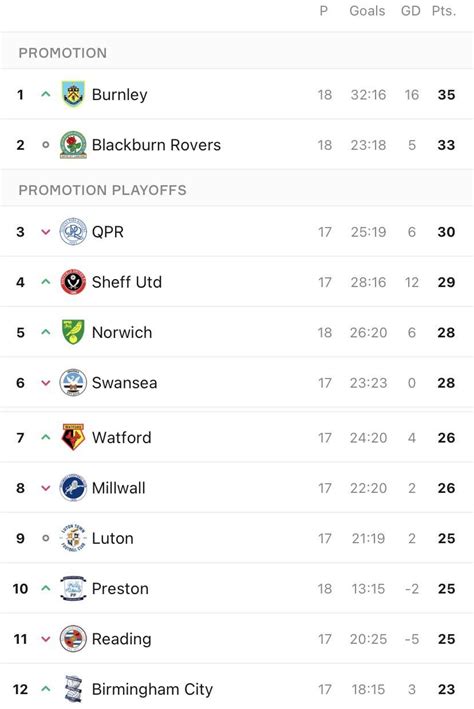The height and width of the screenshot is (709, 474).
Task: Open the QPR club badge
Action: click(73, 232)
